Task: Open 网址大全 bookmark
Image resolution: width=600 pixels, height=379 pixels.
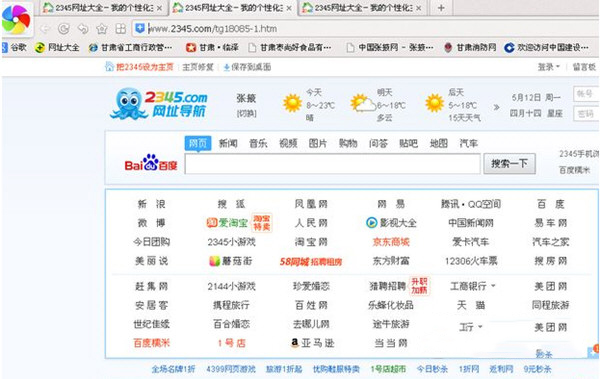Action: tap(57, 47)
